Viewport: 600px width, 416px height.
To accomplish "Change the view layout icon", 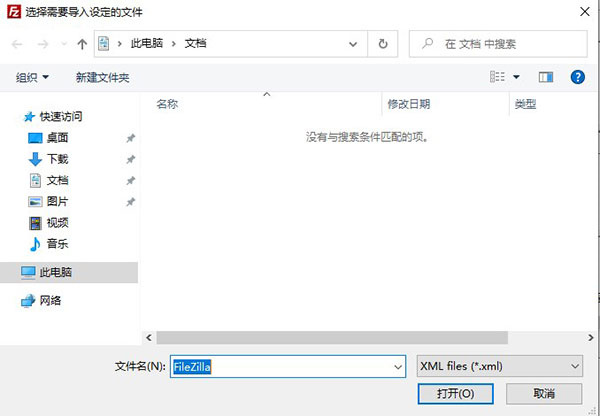I will coord(497,77).
